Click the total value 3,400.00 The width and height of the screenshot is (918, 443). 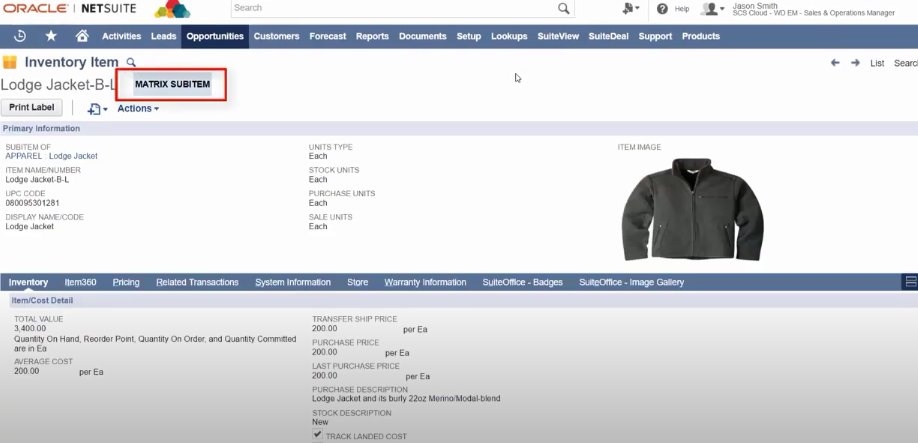(30, 328)
